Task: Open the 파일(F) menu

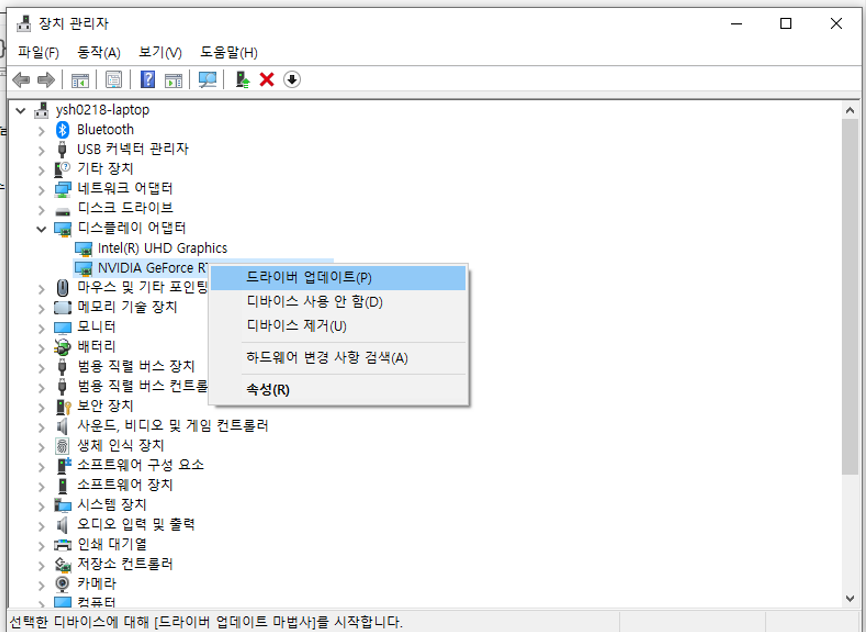Action: point(38,52)
